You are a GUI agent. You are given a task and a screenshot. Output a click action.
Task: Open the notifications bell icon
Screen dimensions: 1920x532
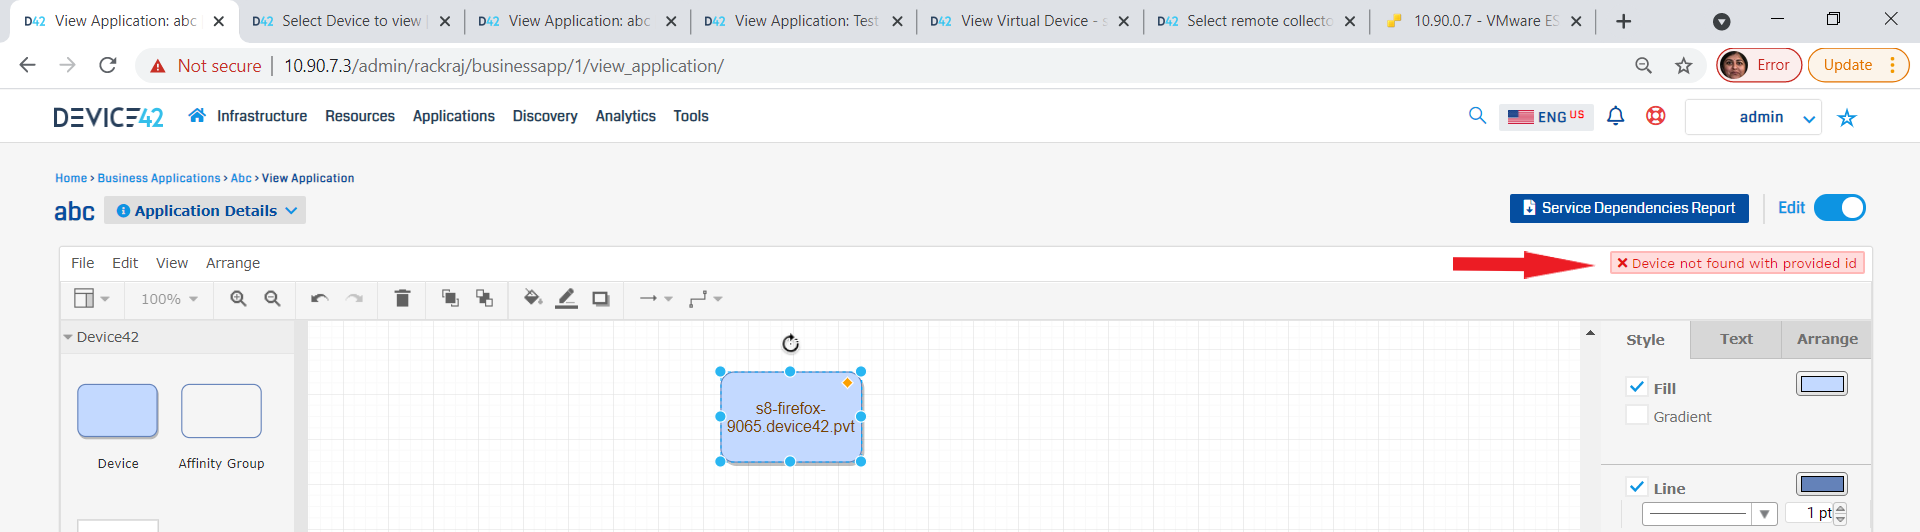tap(1615, 116)
